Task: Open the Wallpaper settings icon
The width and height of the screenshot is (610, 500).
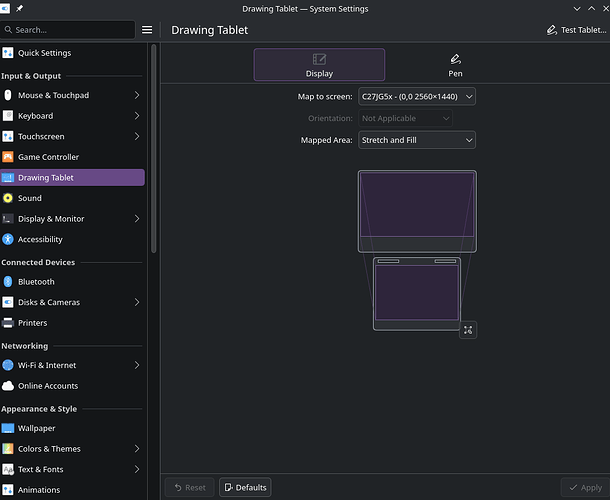Action: (8, 428)
